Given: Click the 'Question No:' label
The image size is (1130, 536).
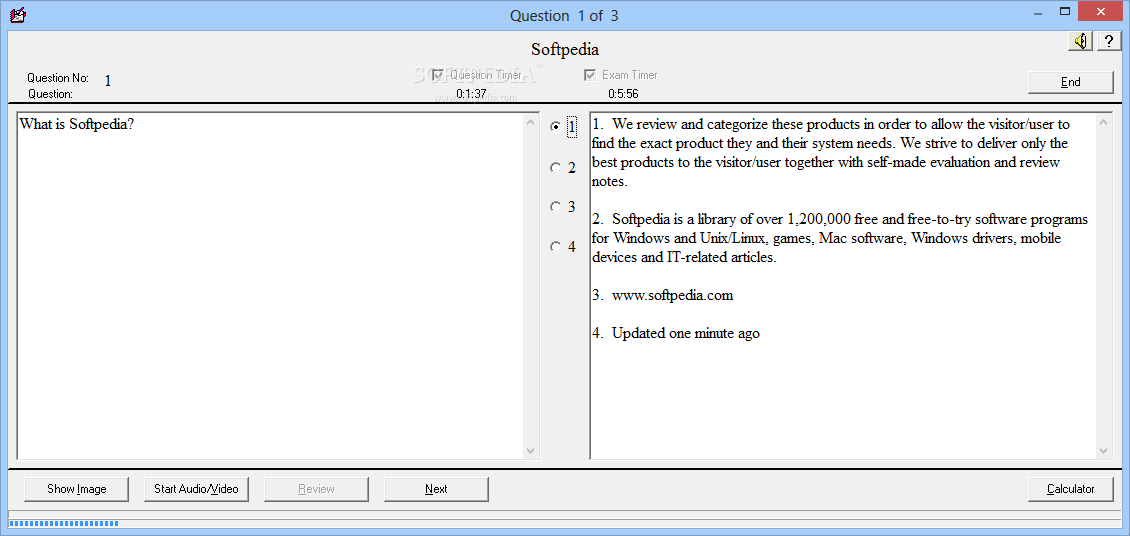Looking at the screenshot, I should [58, 78].
